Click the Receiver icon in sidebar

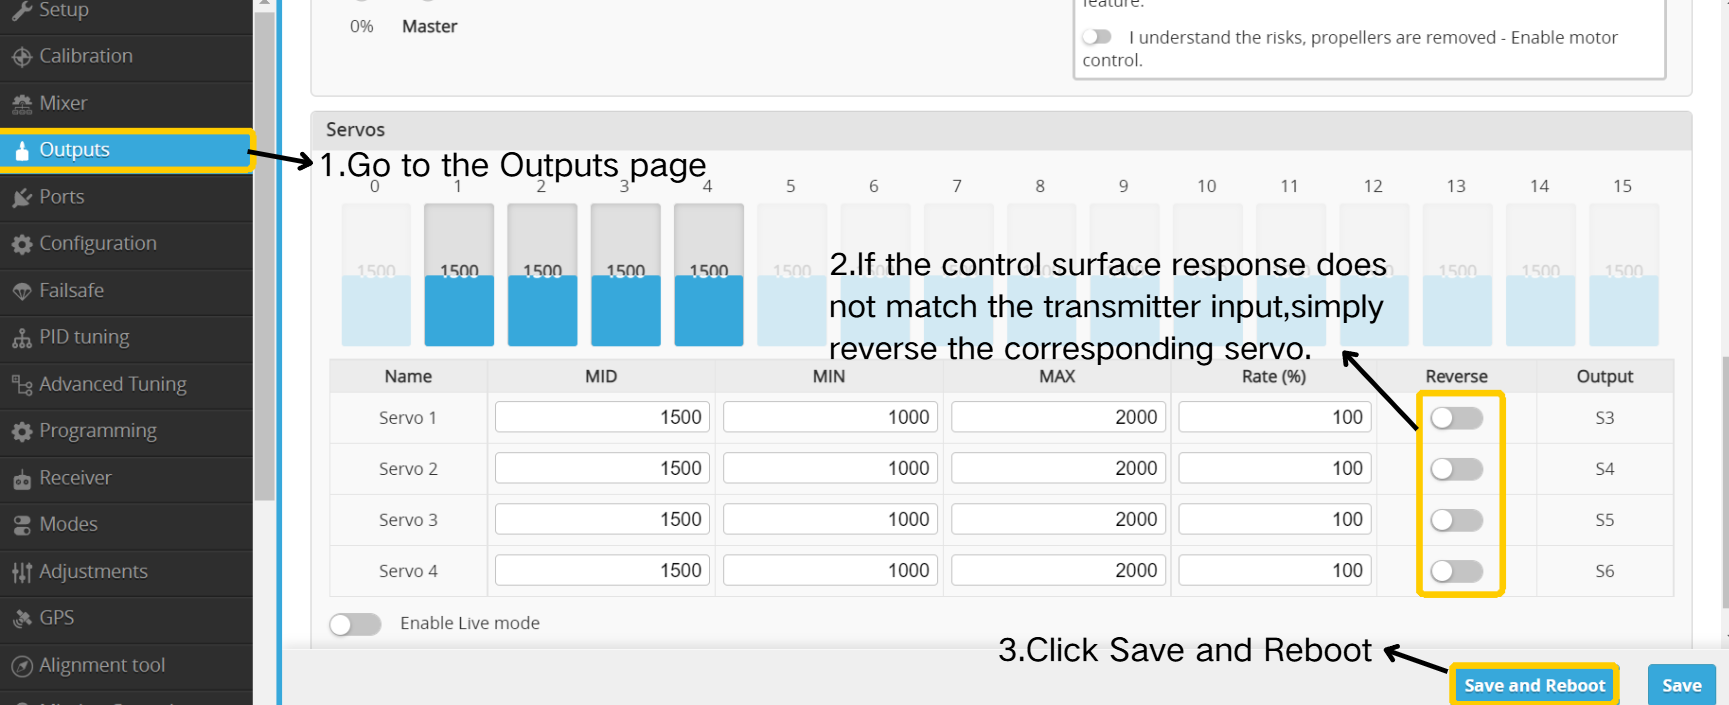(x=22, y=479)
